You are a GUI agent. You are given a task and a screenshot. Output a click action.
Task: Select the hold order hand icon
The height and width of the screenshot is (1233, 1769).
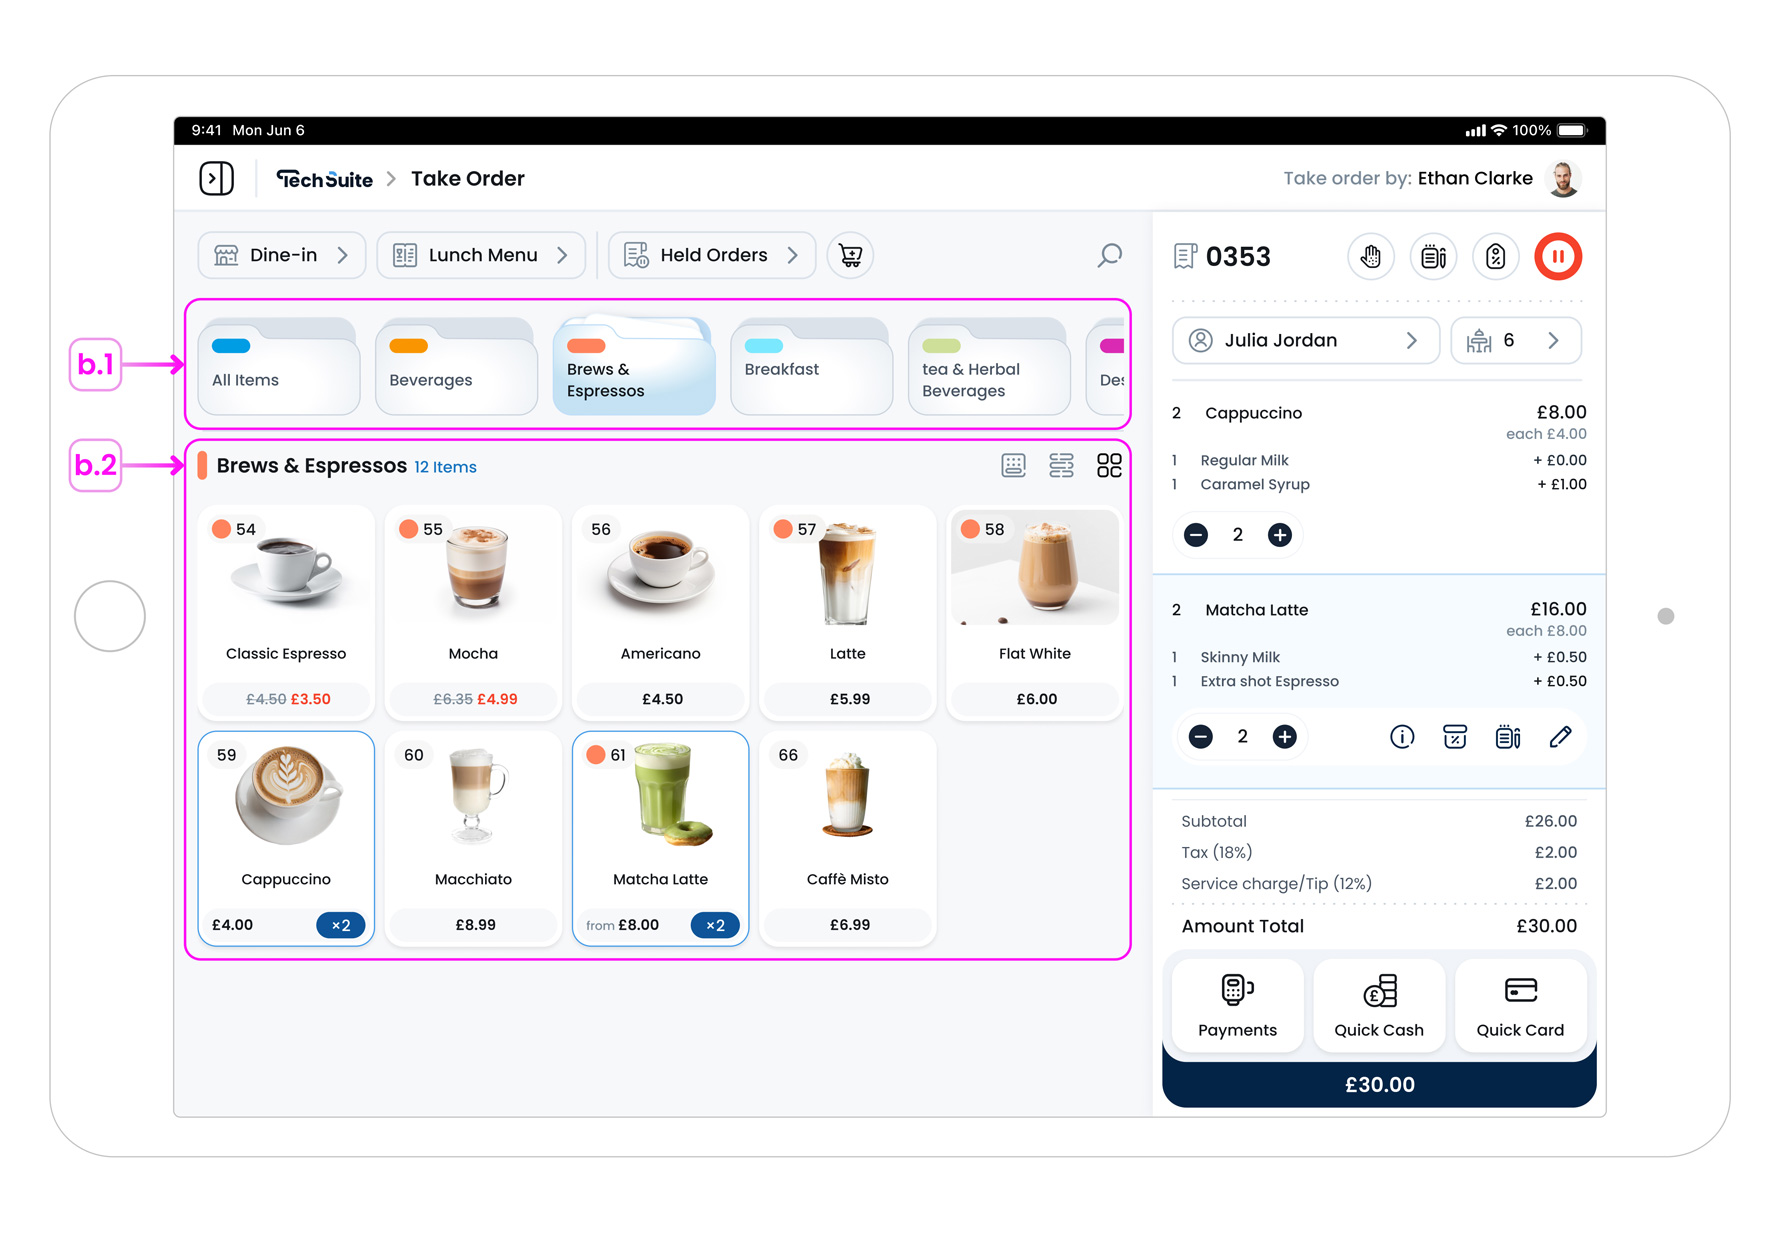tap(1371, 257)
